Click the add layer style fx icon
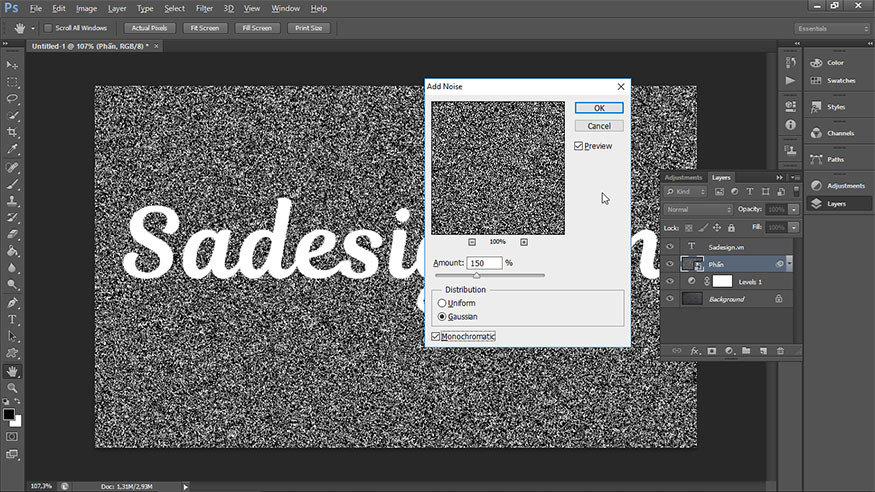This screenshot has height=492, width=875. coord(694,351)
